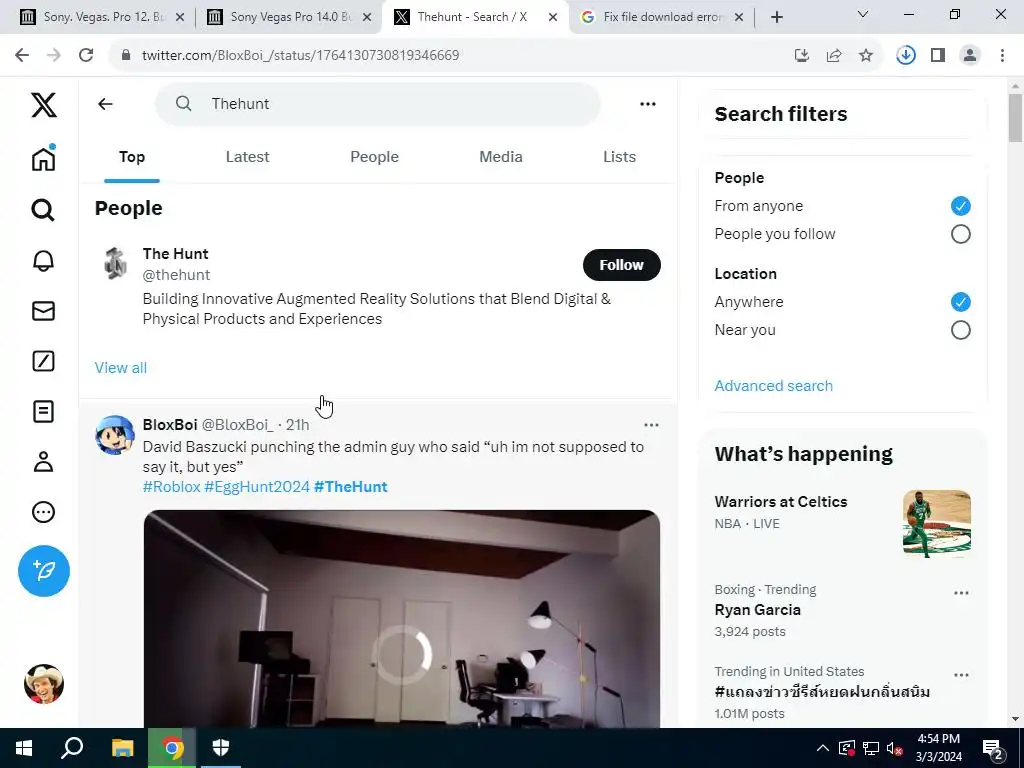Open BloxBoi tweet more options menu
The width and height of the screenshot is (1024, 768).
651,425
